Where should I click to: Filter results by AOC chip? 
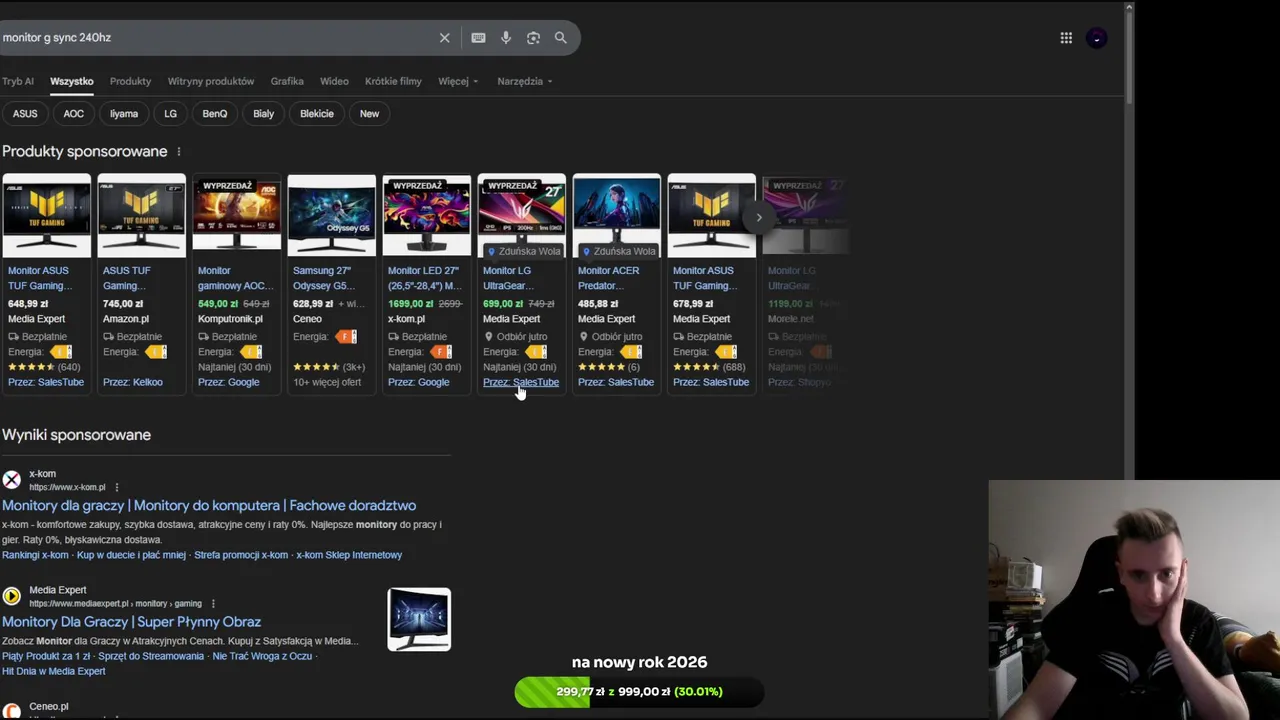pyautogui.click(x=74, y=114)
